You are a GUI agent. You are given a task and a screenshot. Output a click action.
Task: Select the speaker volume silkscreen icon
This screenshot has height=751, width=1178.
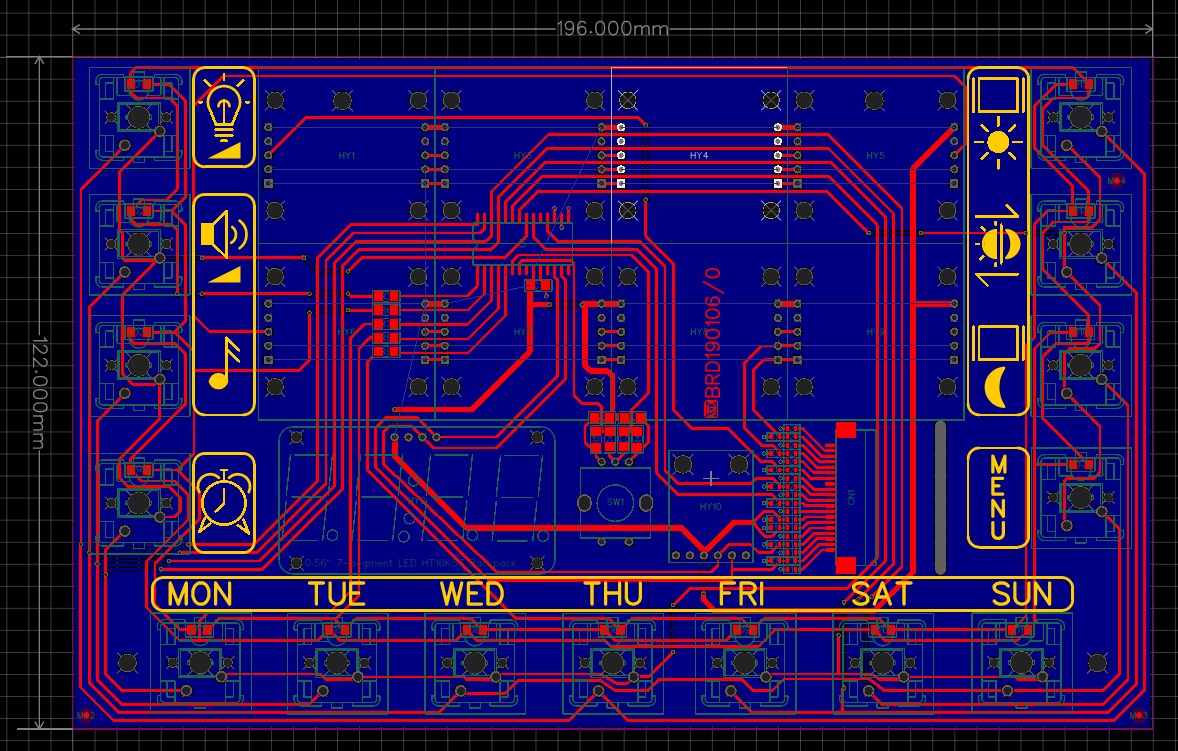point(224,234)
